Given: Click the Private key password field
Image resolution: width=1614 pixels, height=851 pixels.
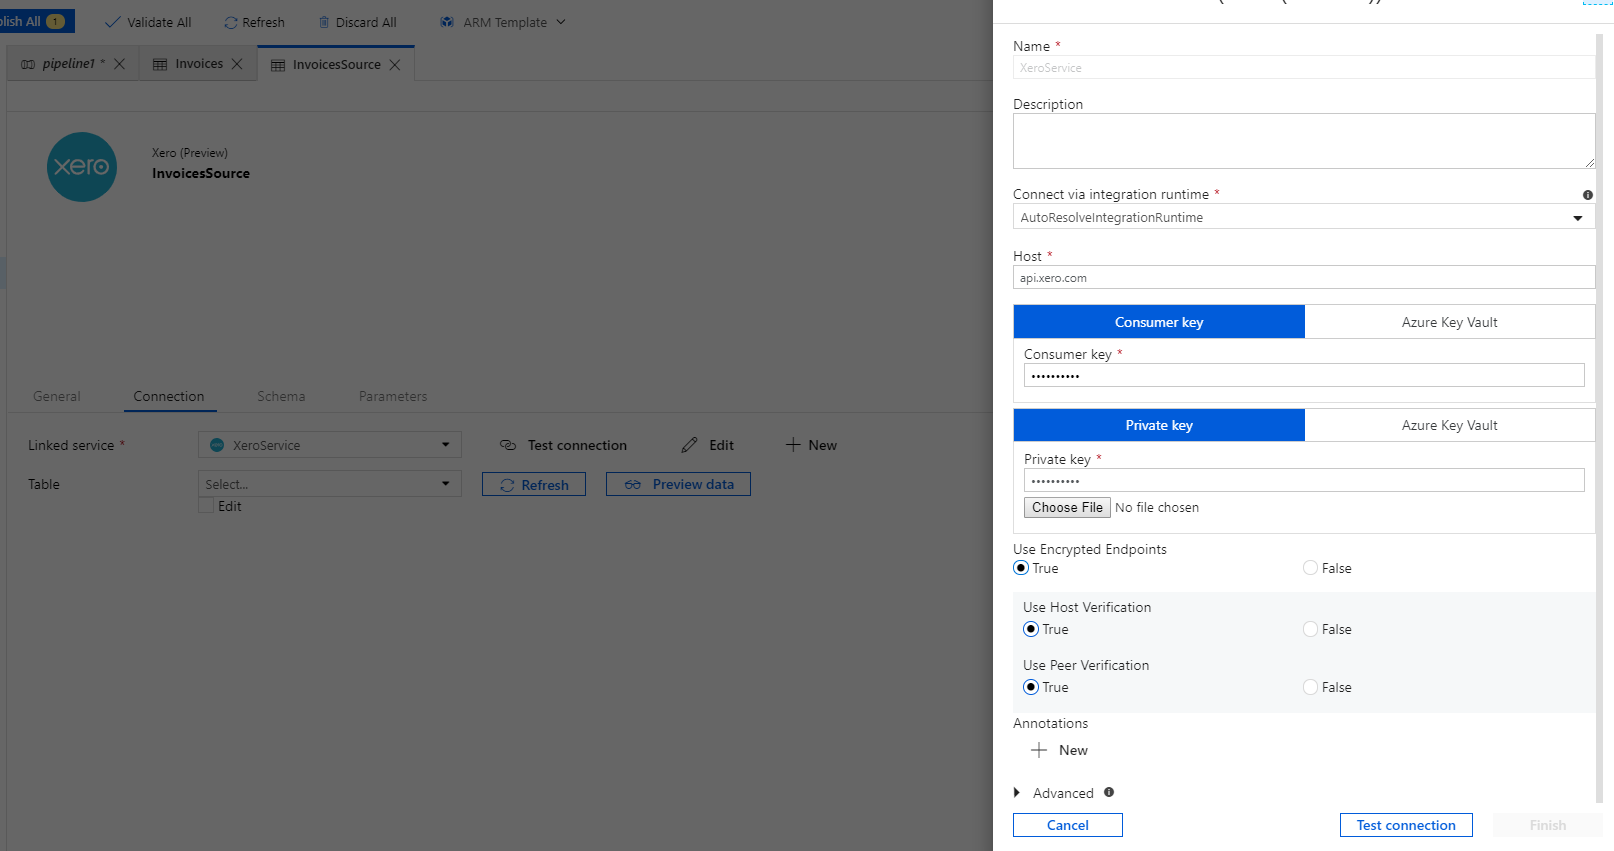Looking at the screenshot, I should tap(1304, 480).
